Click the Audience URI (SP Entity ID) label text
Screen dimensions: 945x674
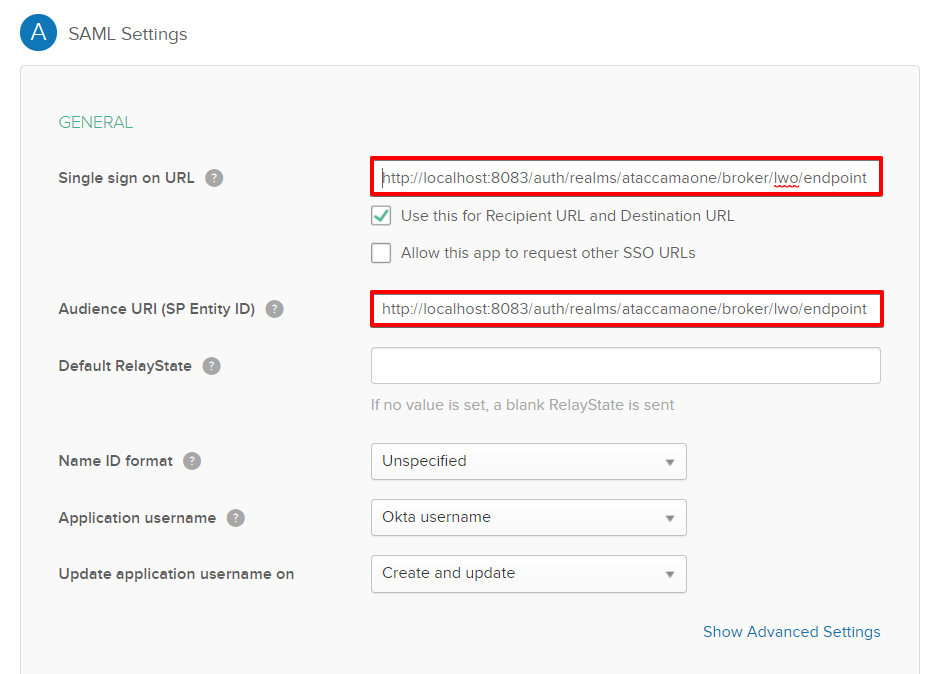click(157, 309)
